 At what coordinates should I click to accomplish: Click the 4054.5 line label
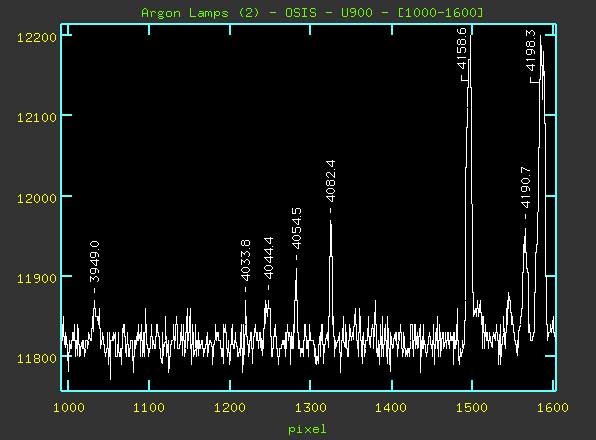(x=296, y=228)
